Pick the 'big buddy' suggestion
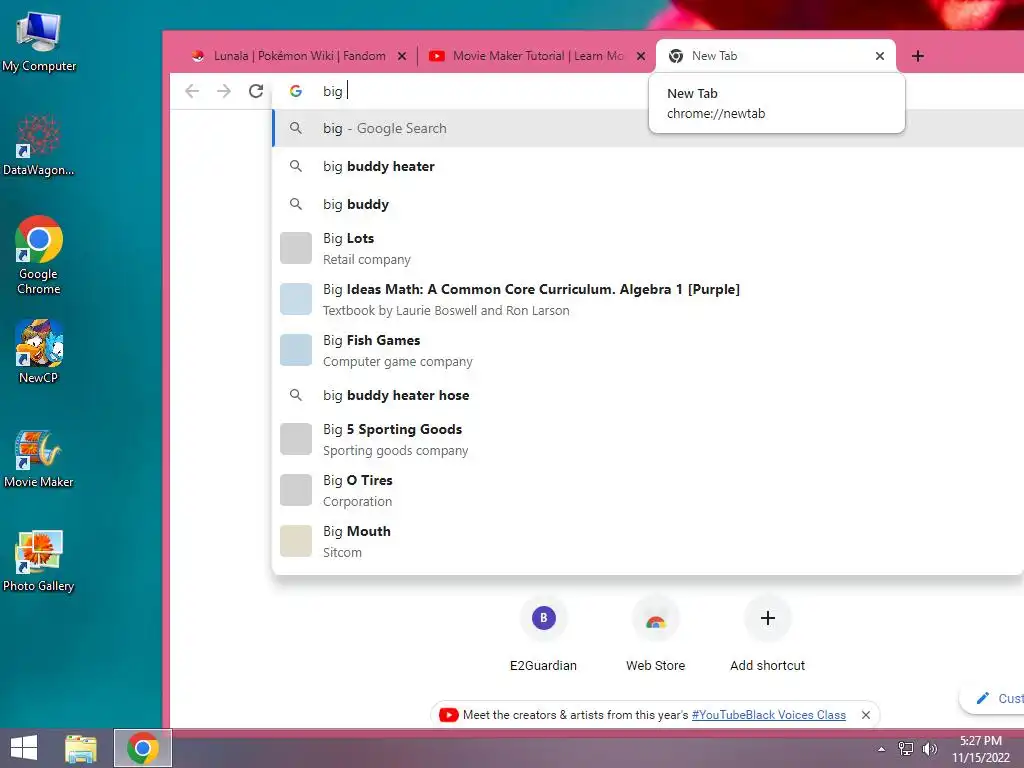 tap(648, 204)
